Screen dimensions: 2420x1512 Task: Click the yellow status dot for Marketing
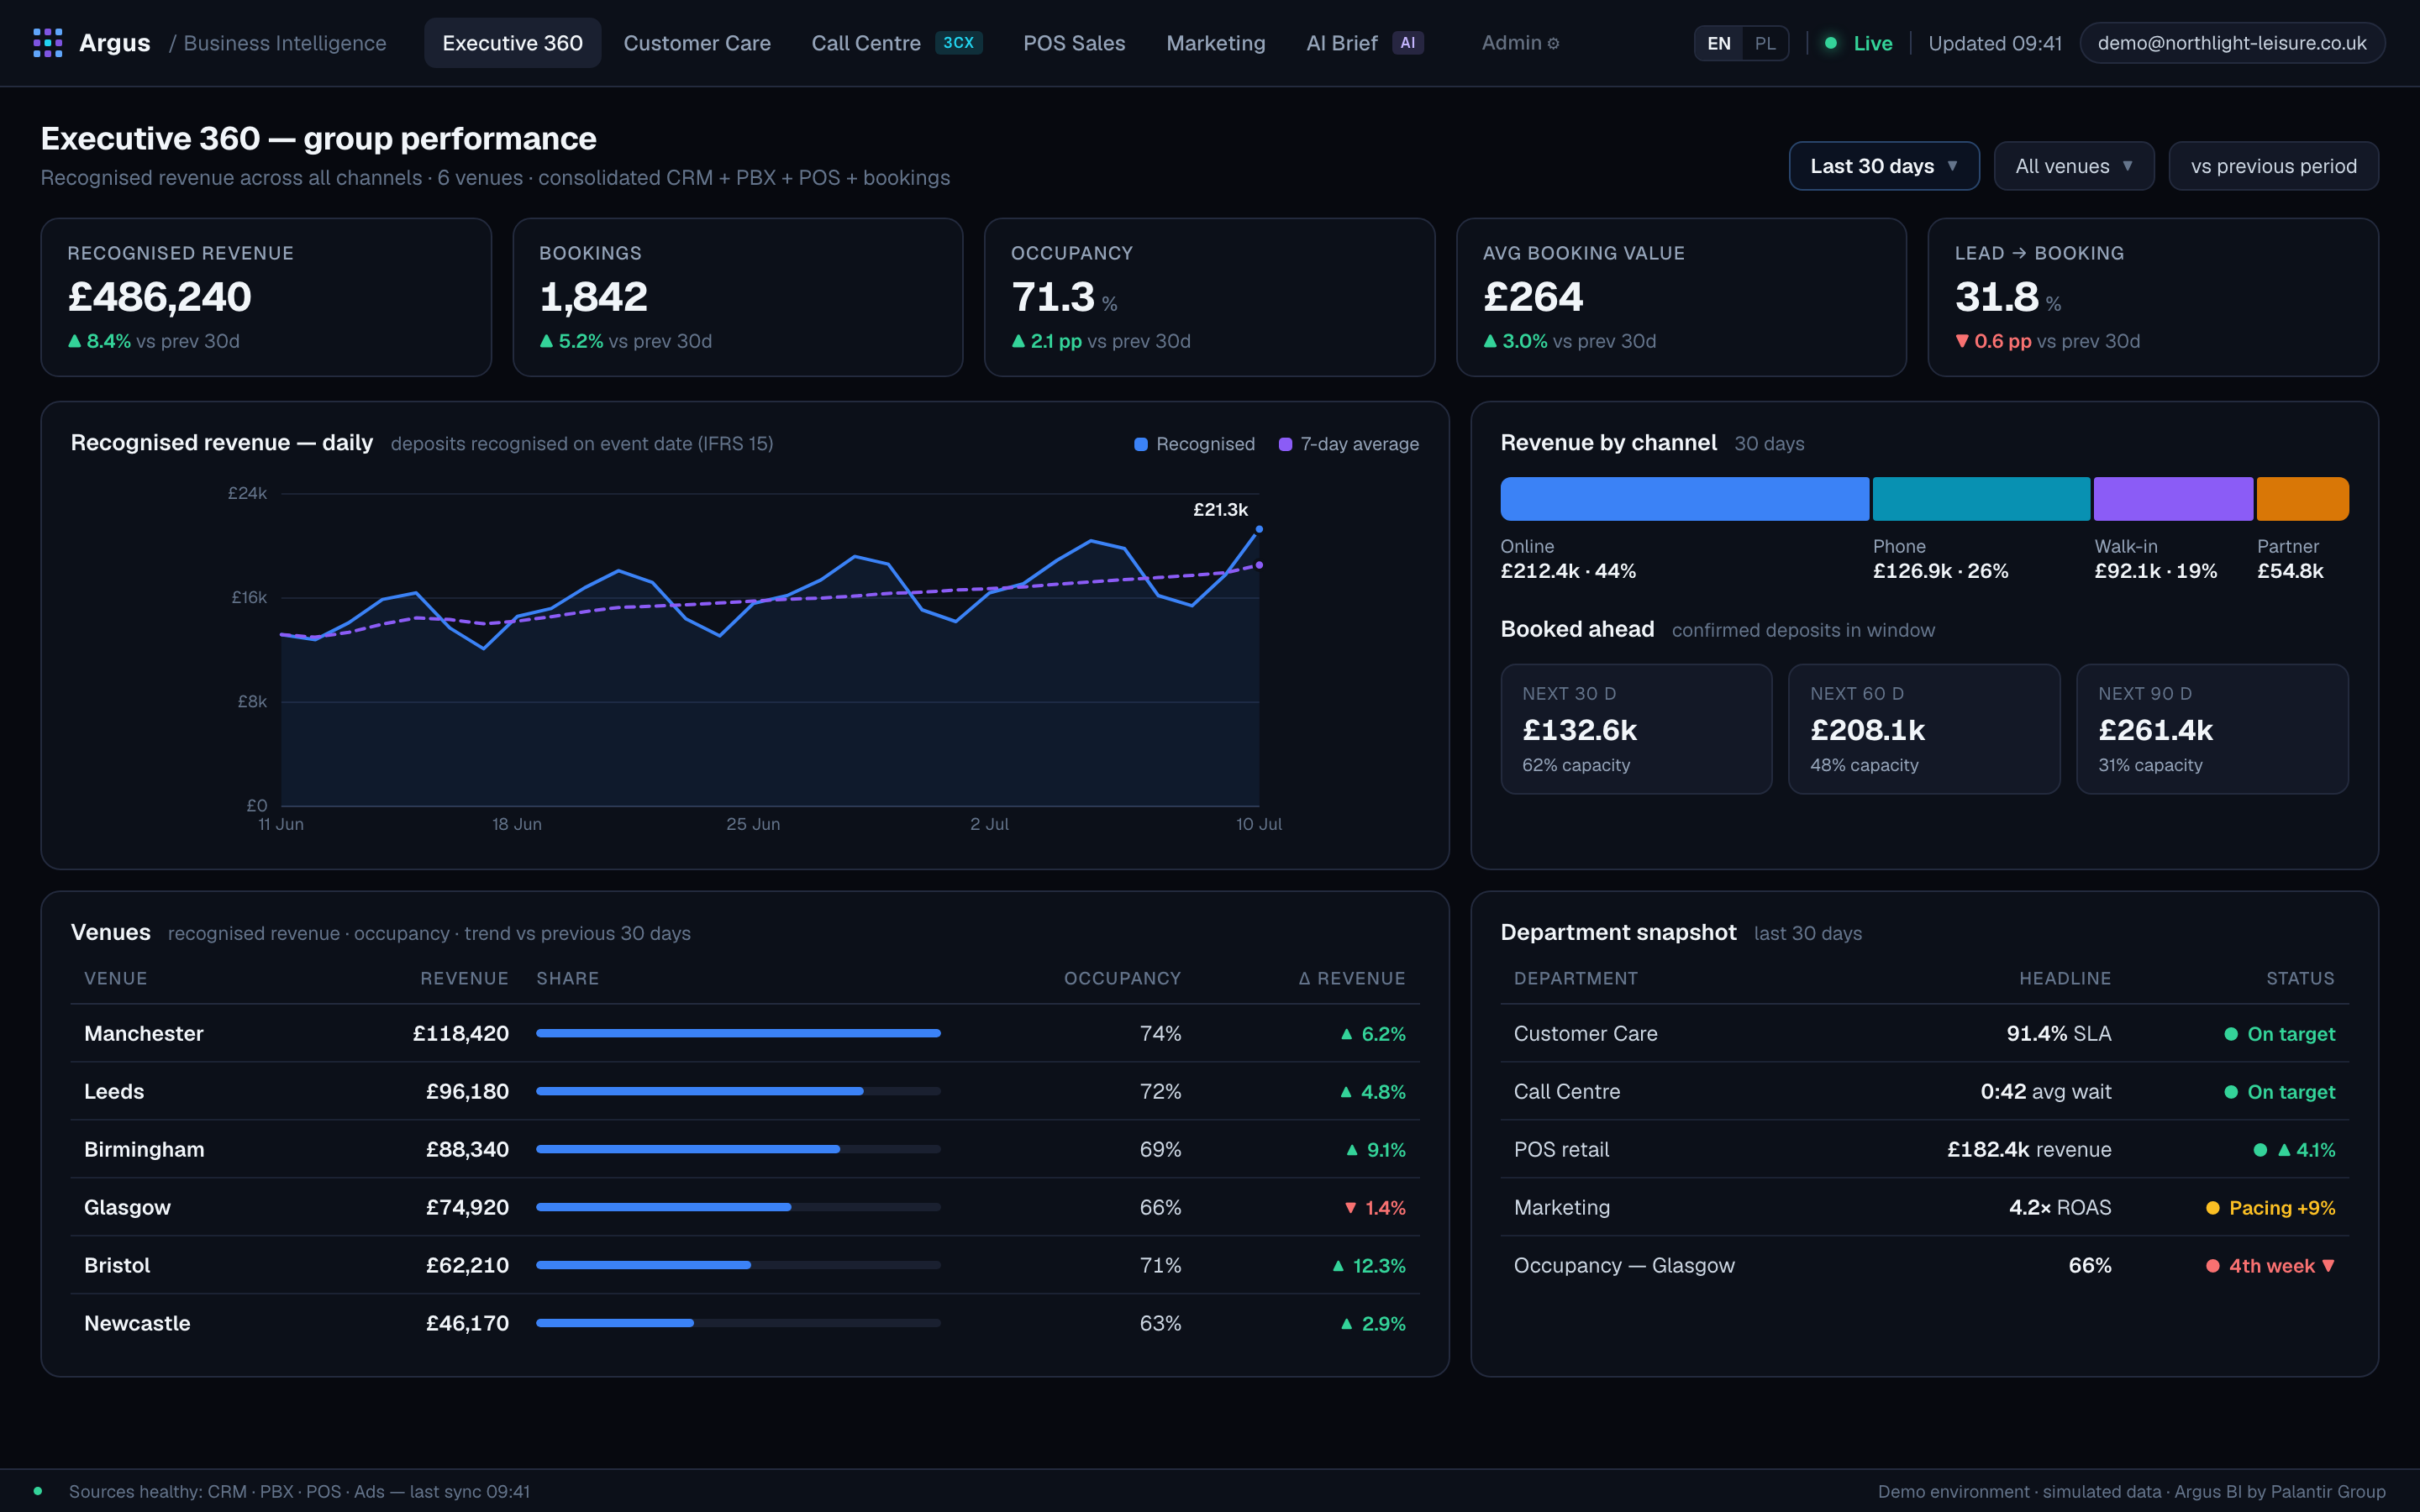click(2213, 1208)
